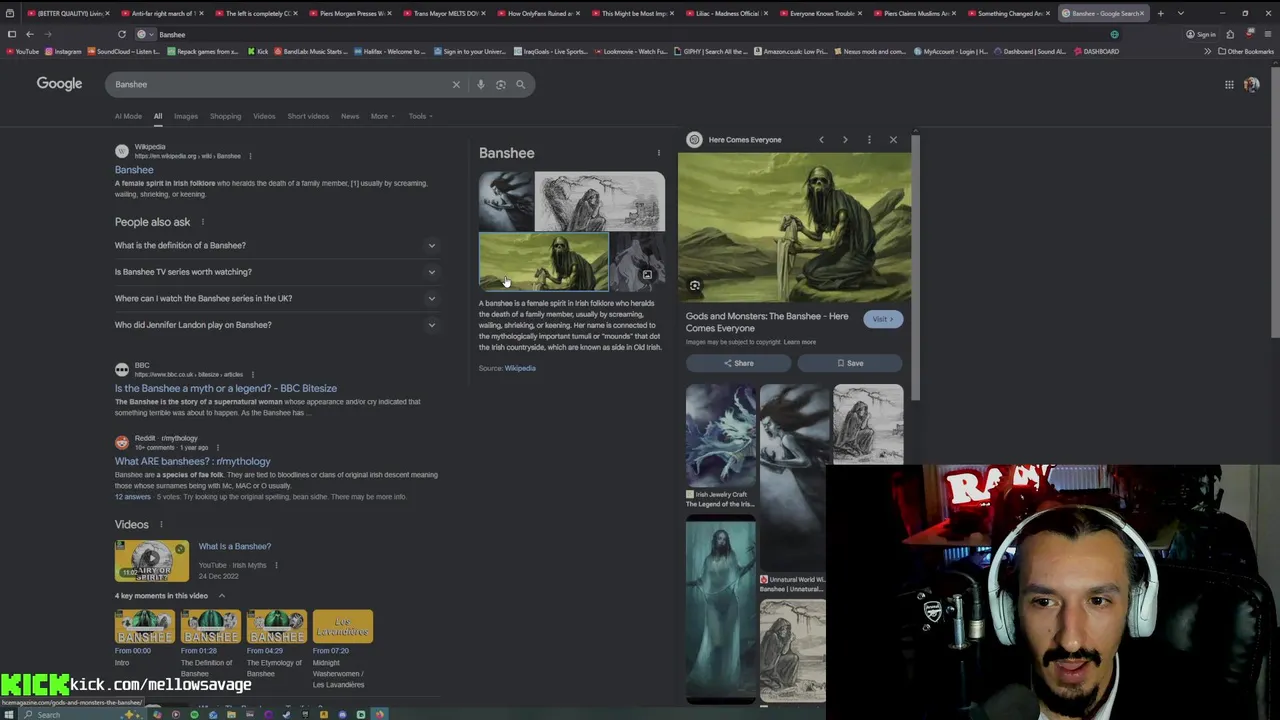
Task: Open the list all tabs dropdown
Action: [1180, 13]
